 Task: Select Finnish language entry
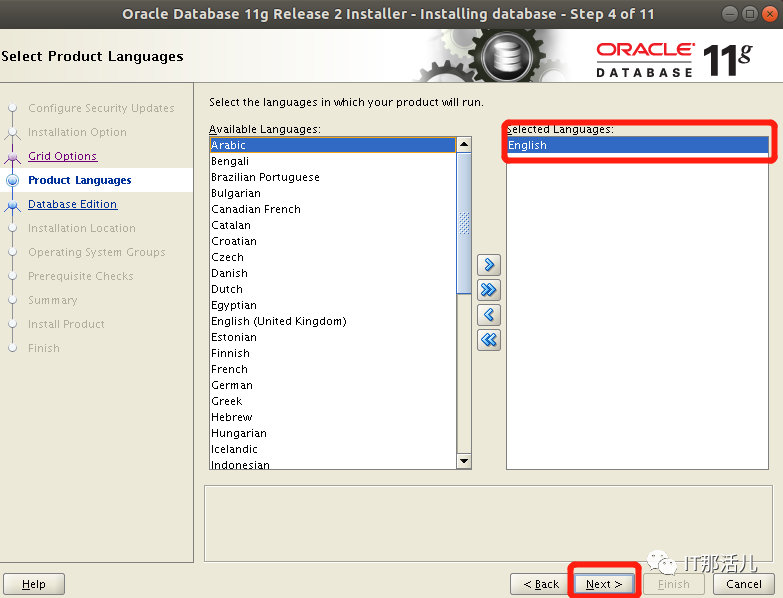[333, 353]
